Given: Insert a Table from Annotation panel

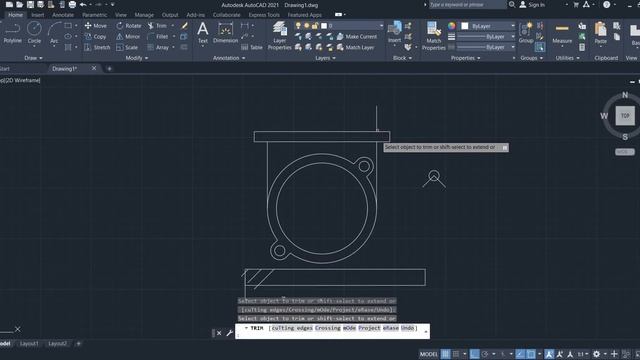Looking at the screenshot, I should (x=252, y=47).
